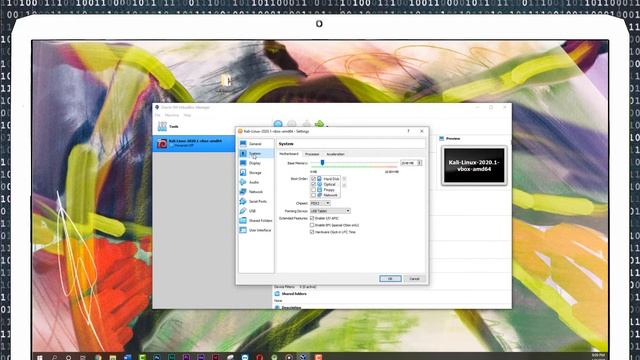The height and width of the screenshot is (360, 640).
Task: Open the USB settings category
Action: coord(256,211)
